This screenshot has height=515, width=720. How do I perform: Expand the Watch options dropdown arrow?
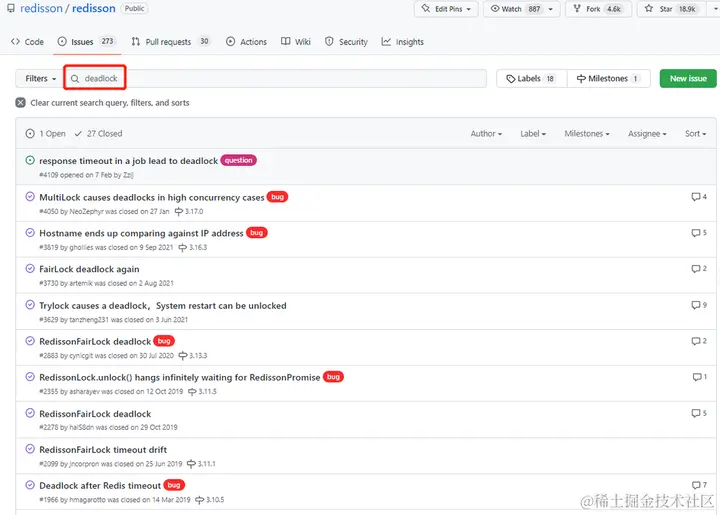(x=551, y=9)
